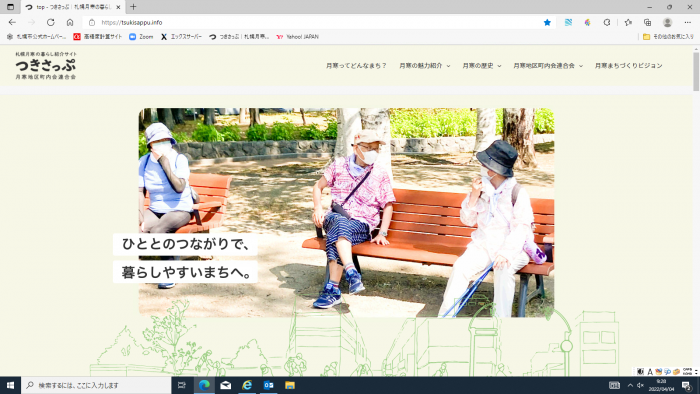This screenshot has width=700, height=394.
Task: Open Task View in taskbar
Action: [182, 385]
